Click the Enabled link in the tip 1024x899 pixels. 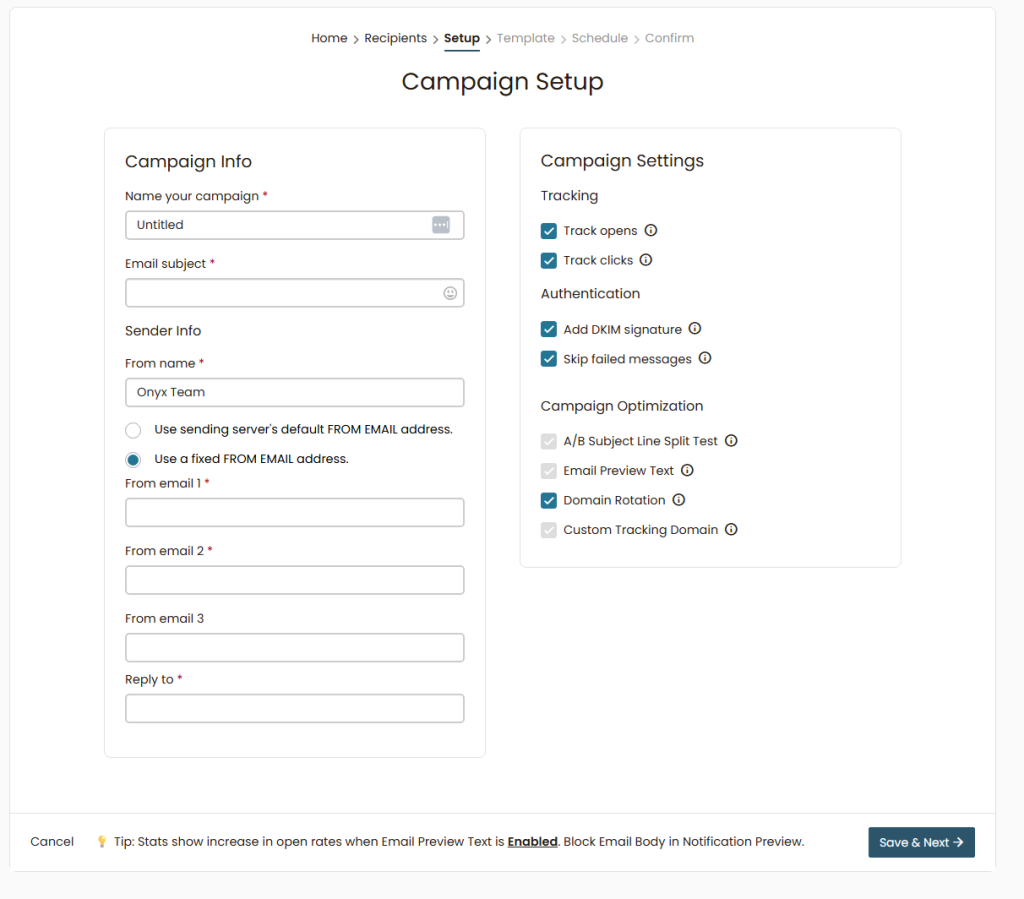[532, 842]
